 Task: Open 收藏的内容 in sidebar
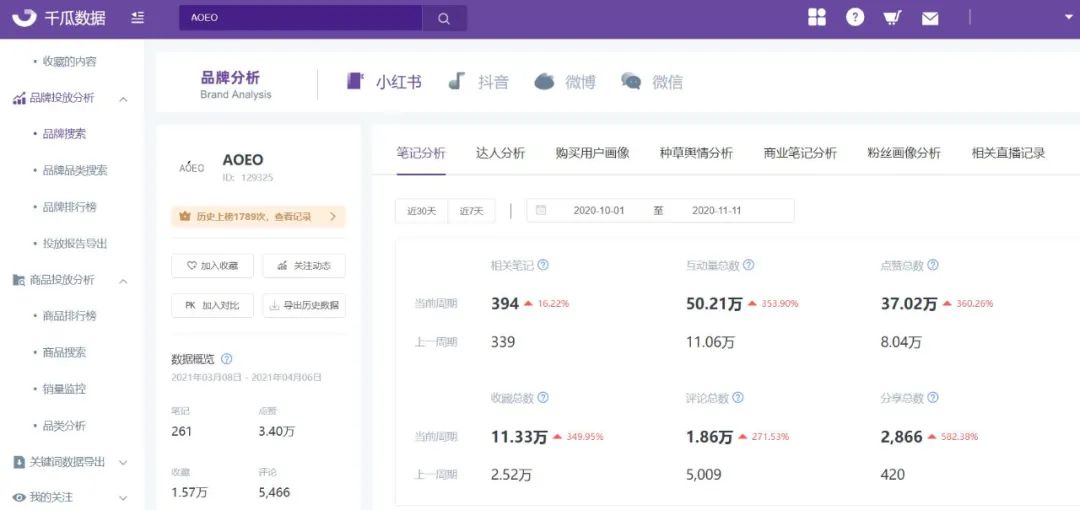(69, 62)
